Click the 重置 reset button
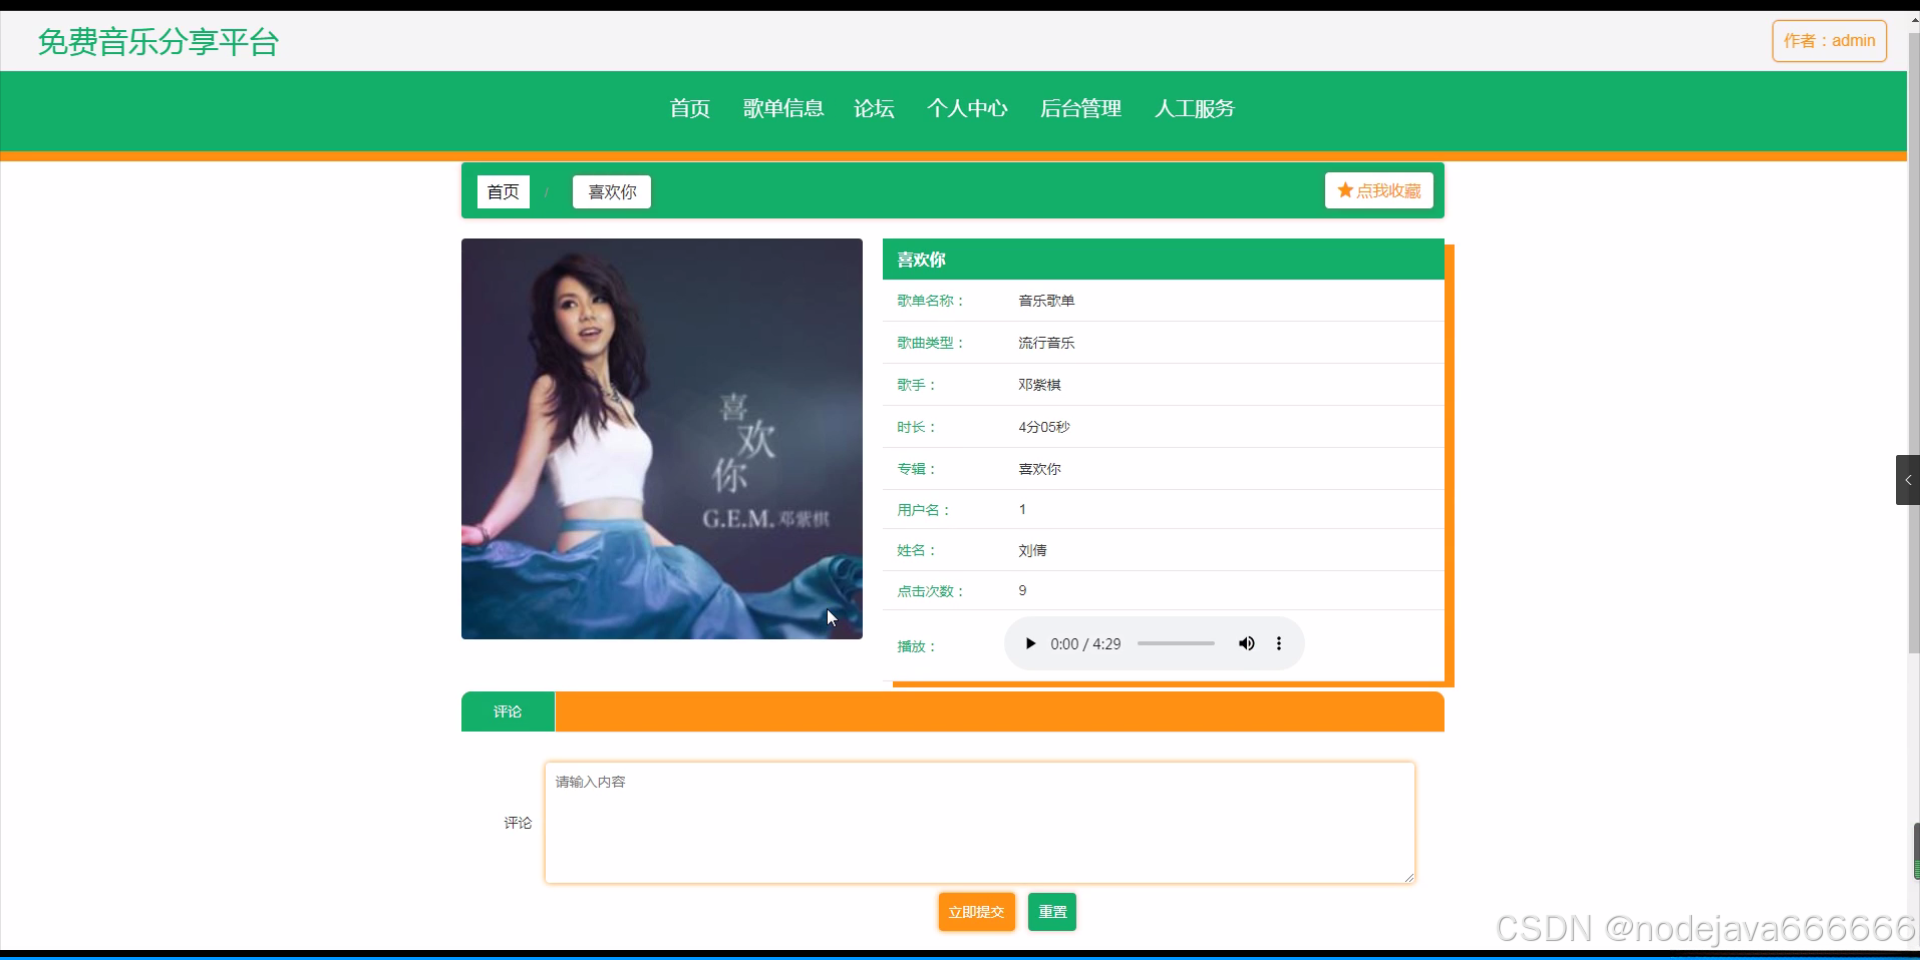 [x=1052, y=912]
